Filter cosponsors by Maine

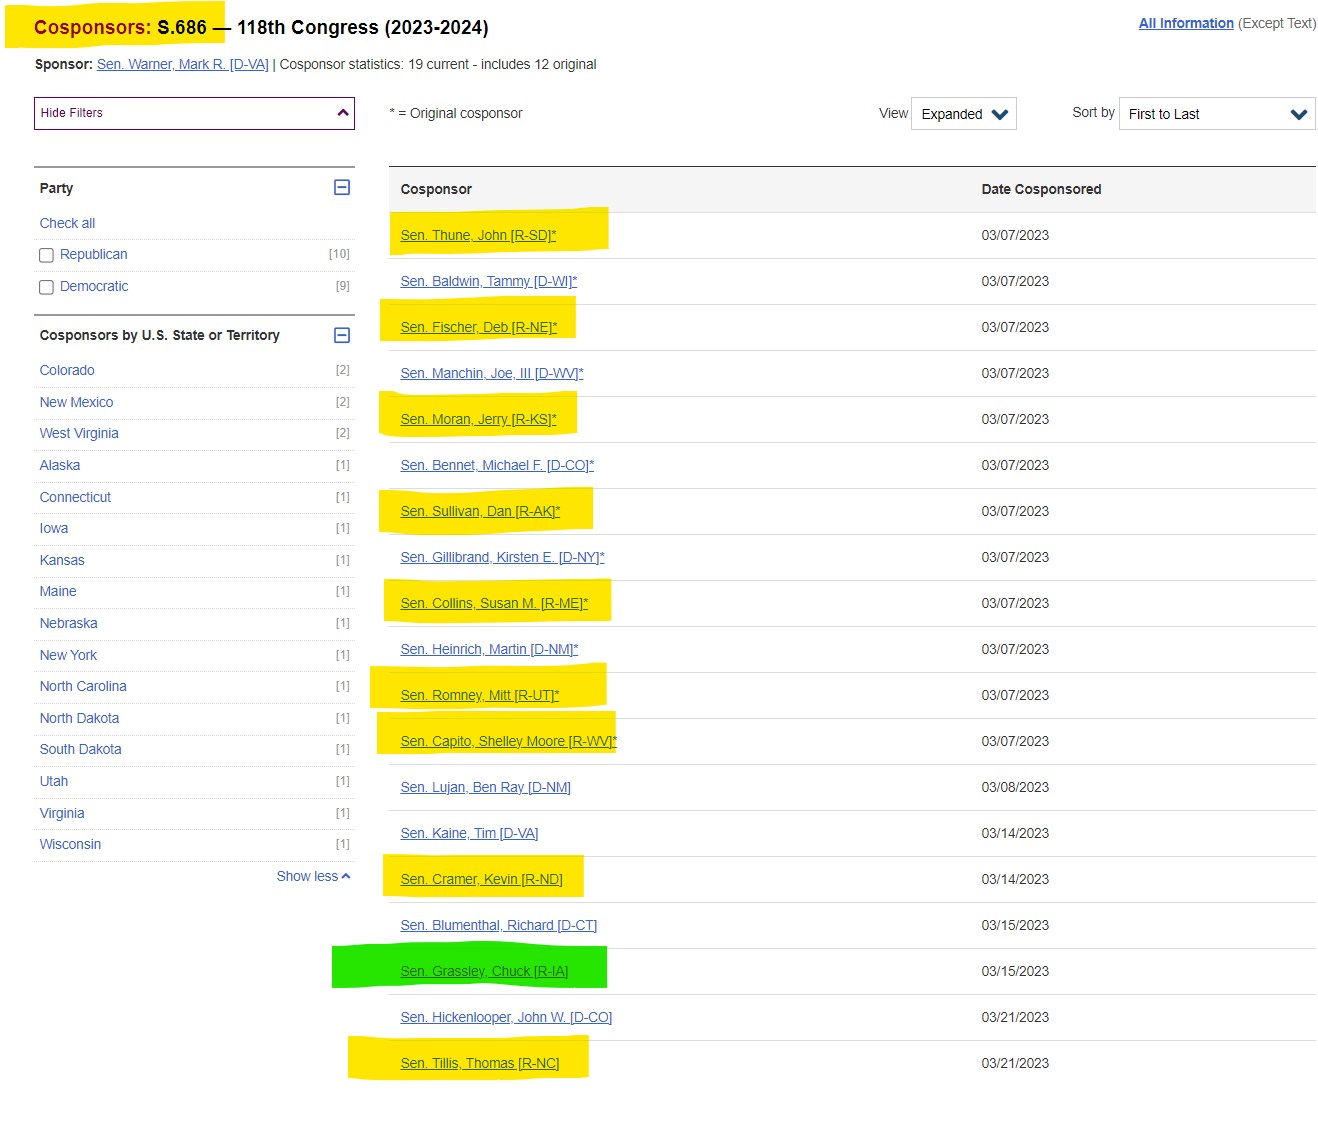click(58, 591)
